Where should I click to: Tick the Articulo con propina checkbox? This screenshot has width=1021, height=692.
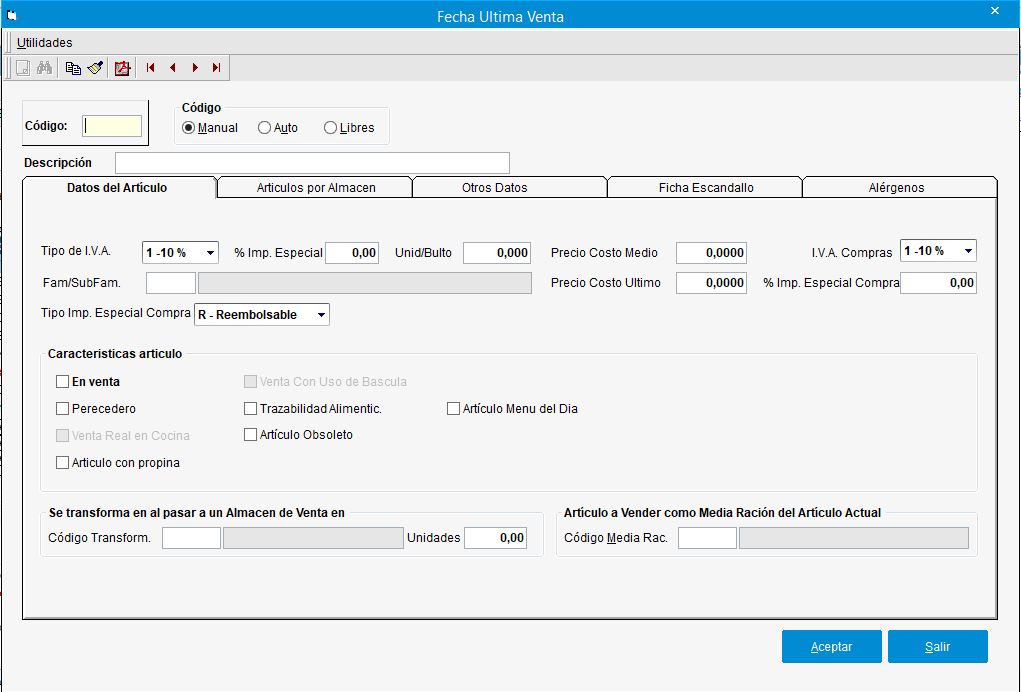point(63,463)
